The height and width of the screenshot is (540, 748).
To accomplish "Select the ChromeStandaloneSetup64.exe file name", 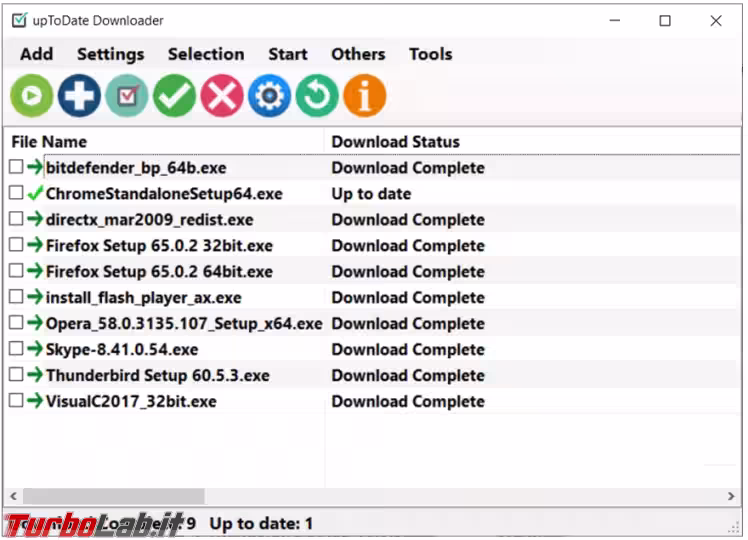I will click(x=164, y=194).
